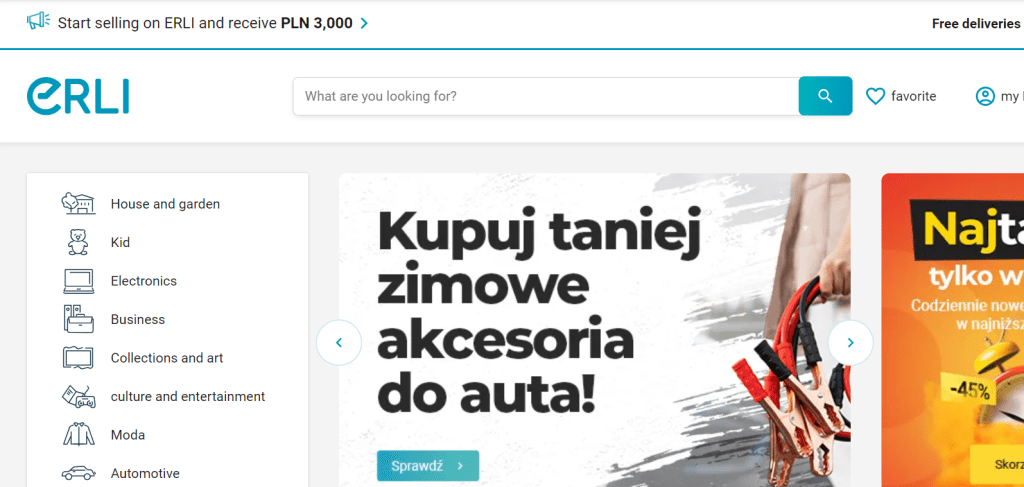Viewport: 1024px width, 487px height.
Task: Select the House and garden house icon
Action: coord(78,204)
